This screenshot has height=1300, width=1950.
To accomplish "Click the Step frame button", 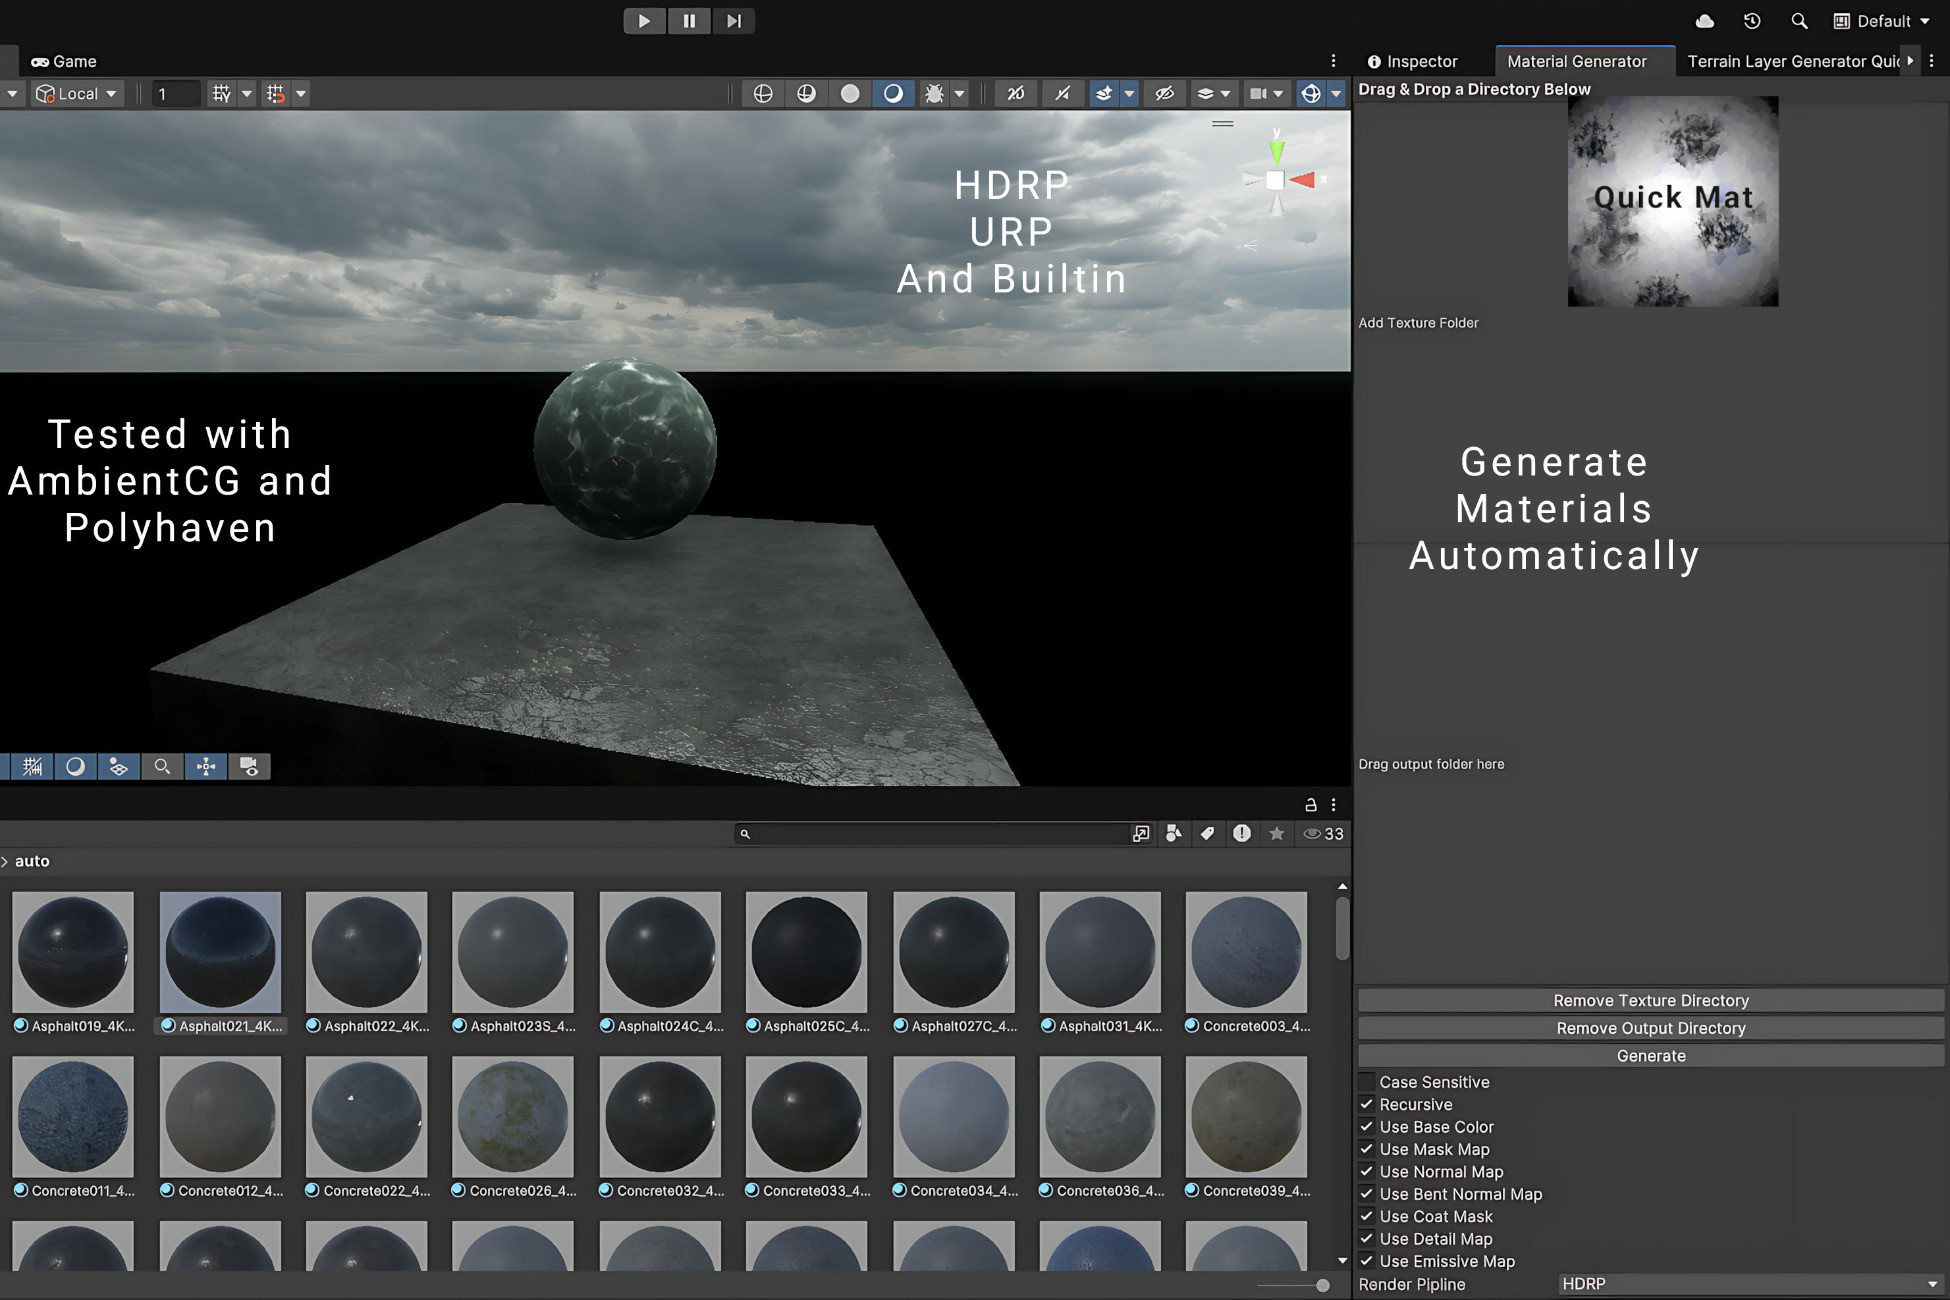I will coord(734,21).
